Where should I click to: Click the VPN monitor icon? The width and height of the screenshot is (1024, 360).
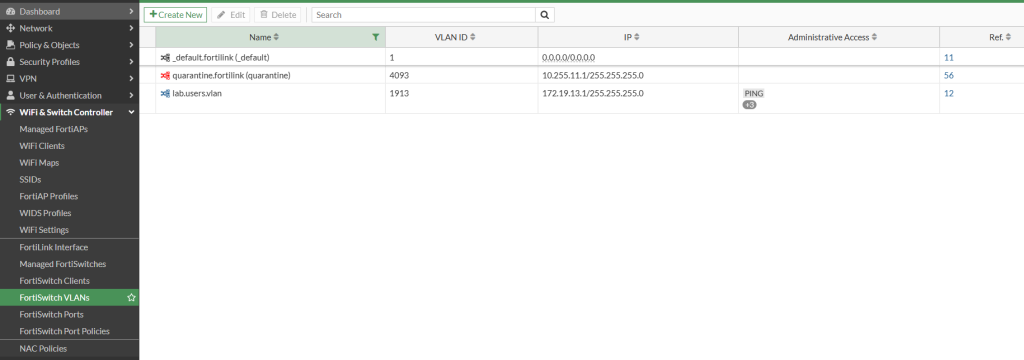[x=10, y=78]
